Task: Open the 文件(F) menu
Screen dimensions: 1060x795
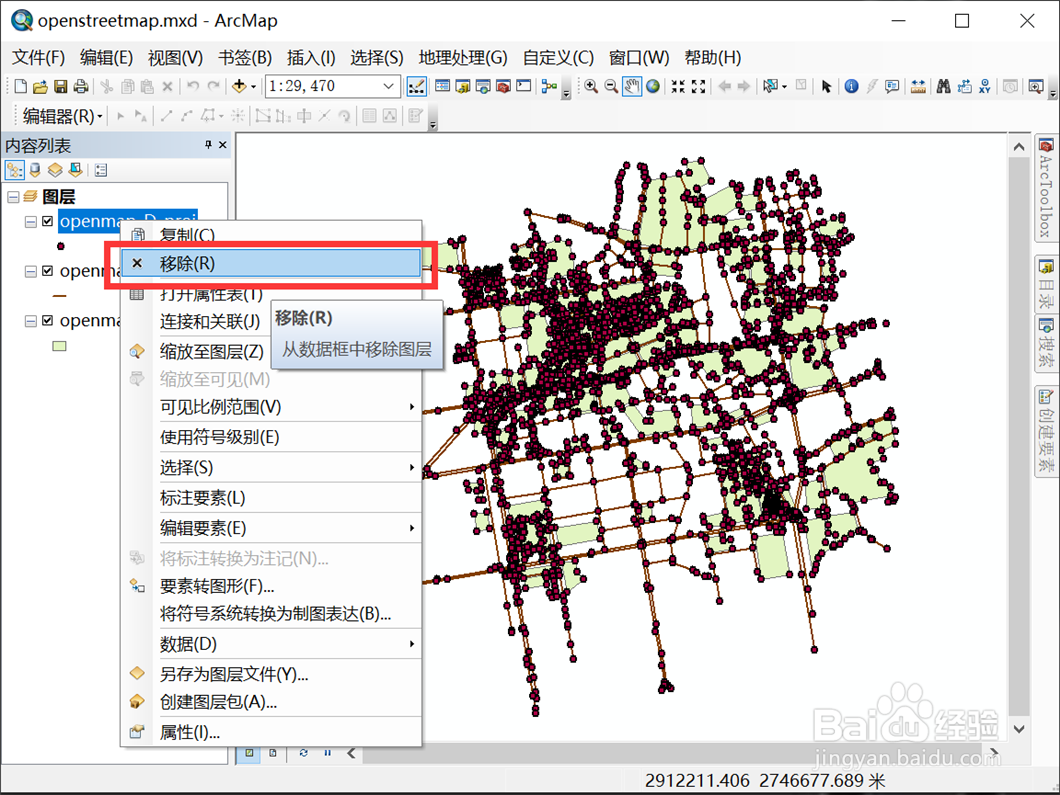Action: click(x=39, y=57)
